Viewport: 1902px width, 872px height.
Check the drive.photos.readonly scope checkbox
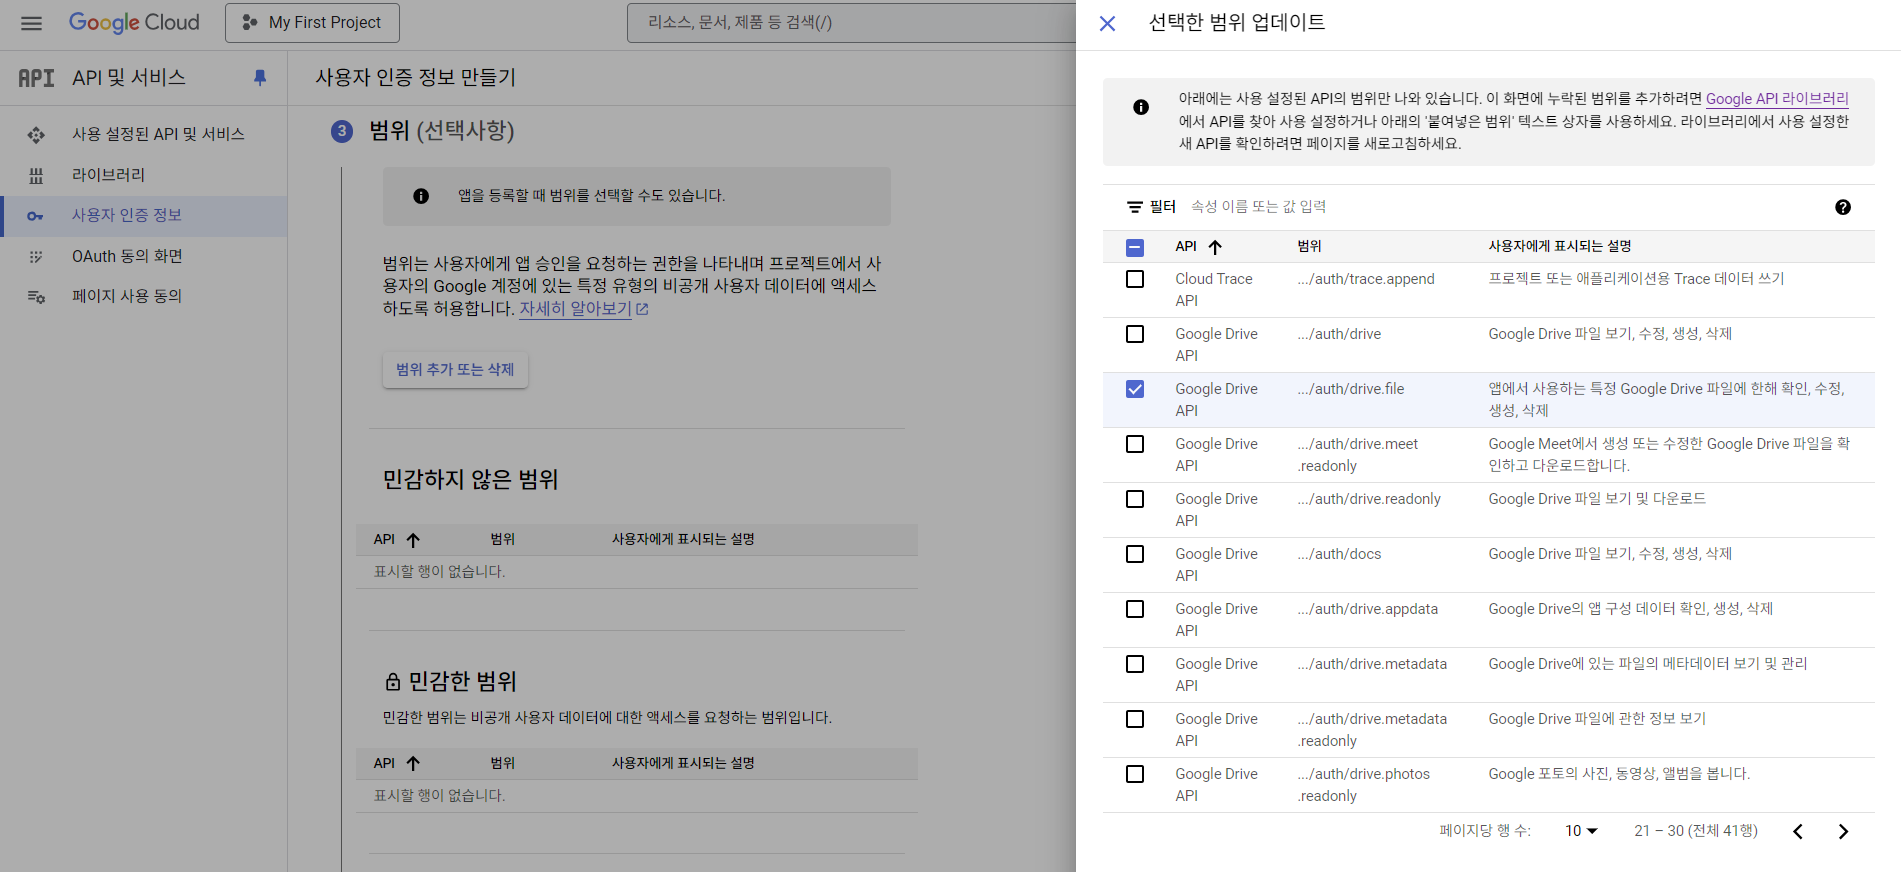(1135, 774)
